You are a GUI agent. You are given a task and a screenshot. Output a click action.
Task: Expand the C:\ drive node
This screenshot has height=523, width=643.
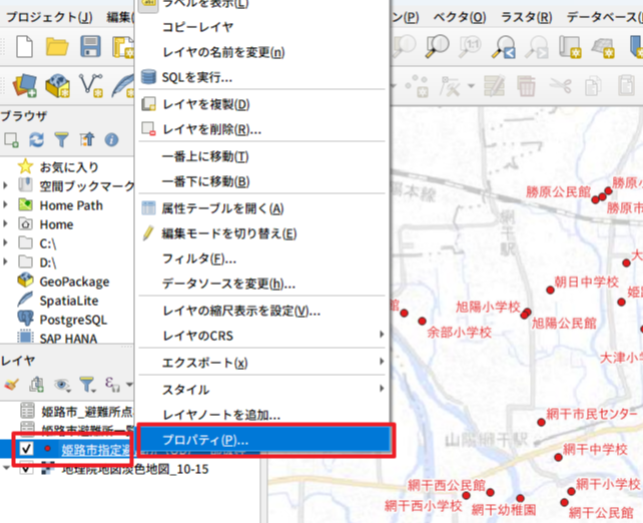pyautogui.click(x=6, y=243)
